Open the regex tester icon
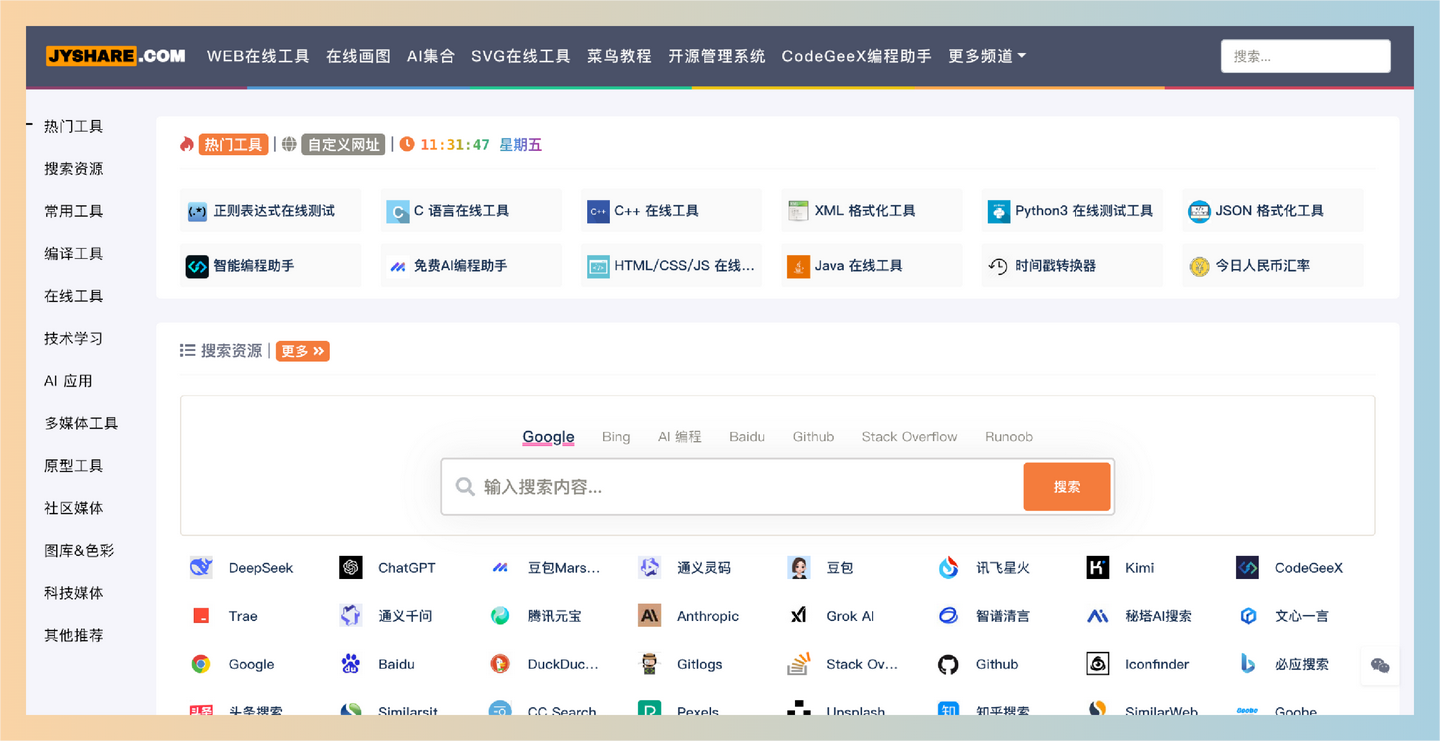This screenshot has width=1440, height=741. pyautogui.click(x=197, y=212)
